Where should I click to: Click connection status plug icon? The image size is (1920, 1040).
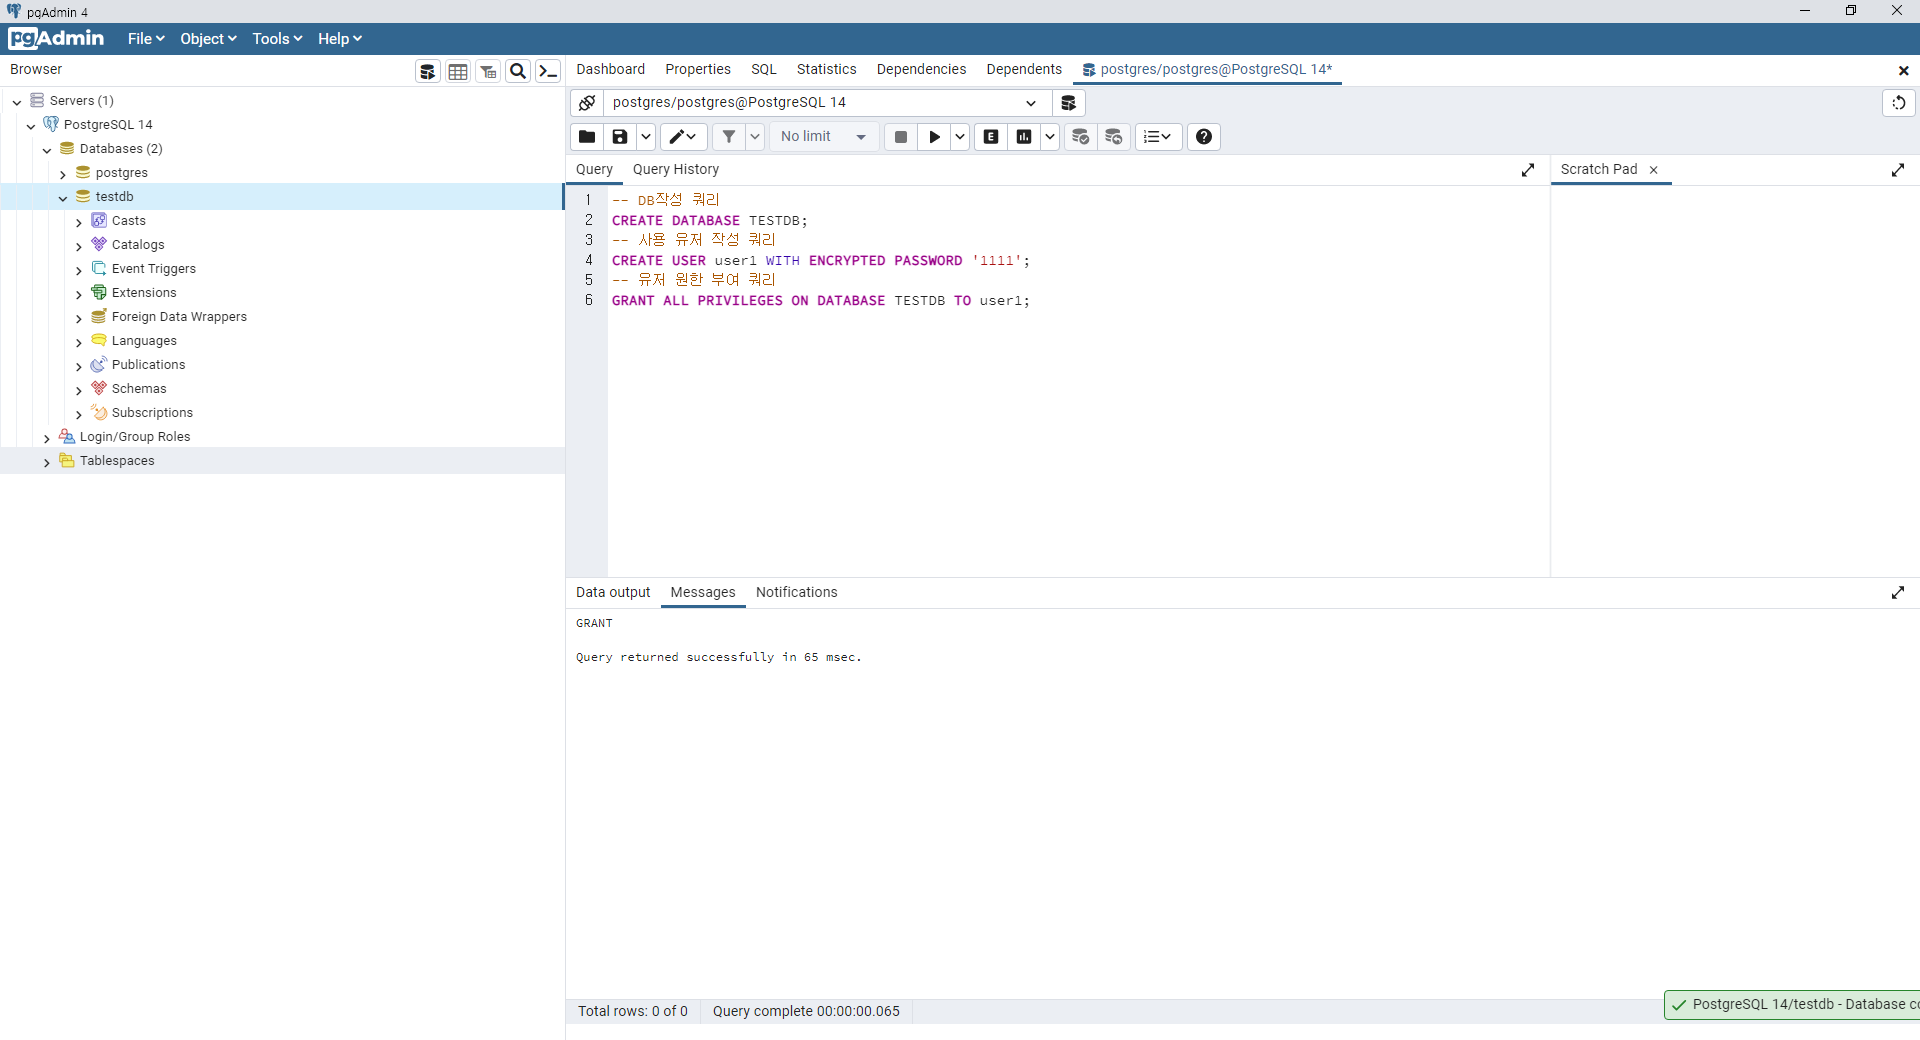click(587, 103)
